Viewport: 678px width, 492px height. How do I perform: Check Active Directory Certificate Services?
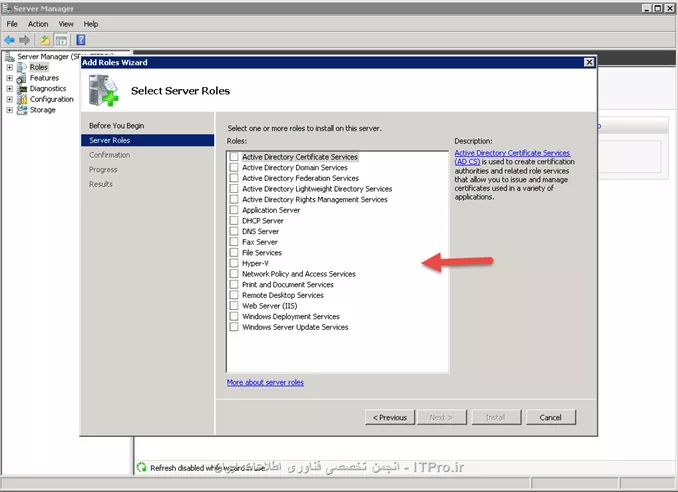pyautogui.click(x=234, y=157)
